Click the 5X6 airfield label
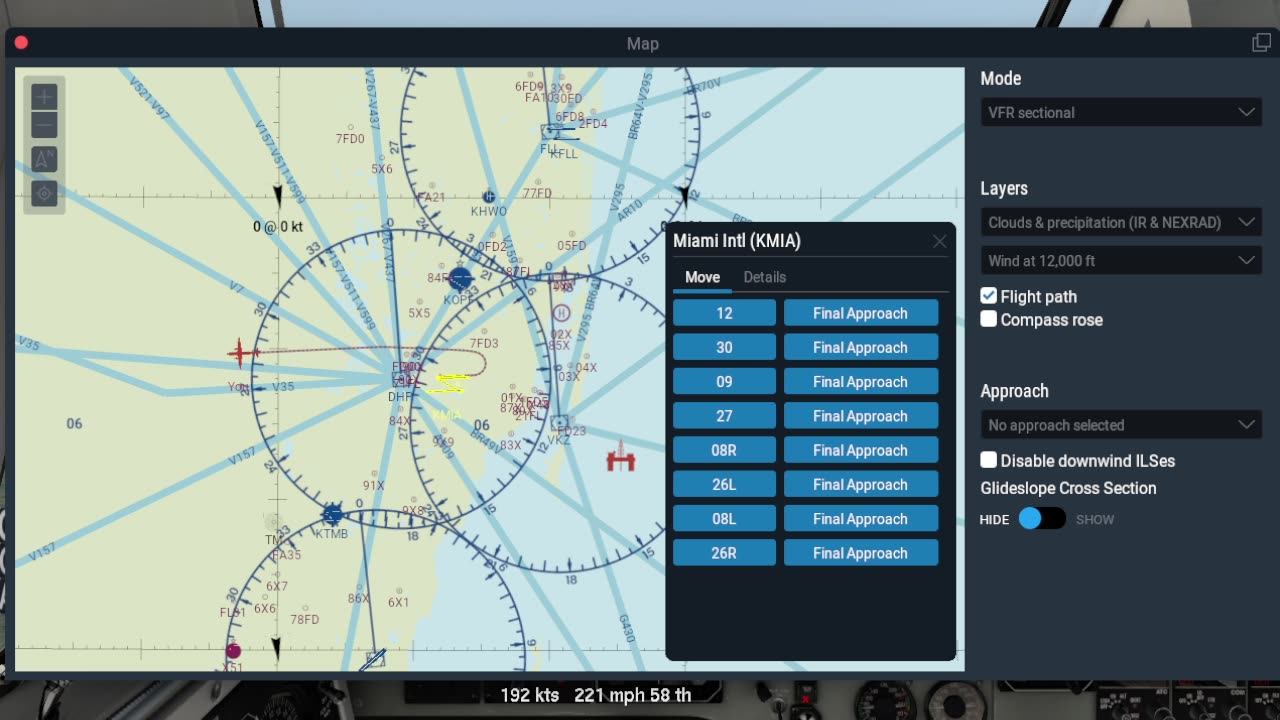The image size is (1280, 720). (x=382, y=169)
